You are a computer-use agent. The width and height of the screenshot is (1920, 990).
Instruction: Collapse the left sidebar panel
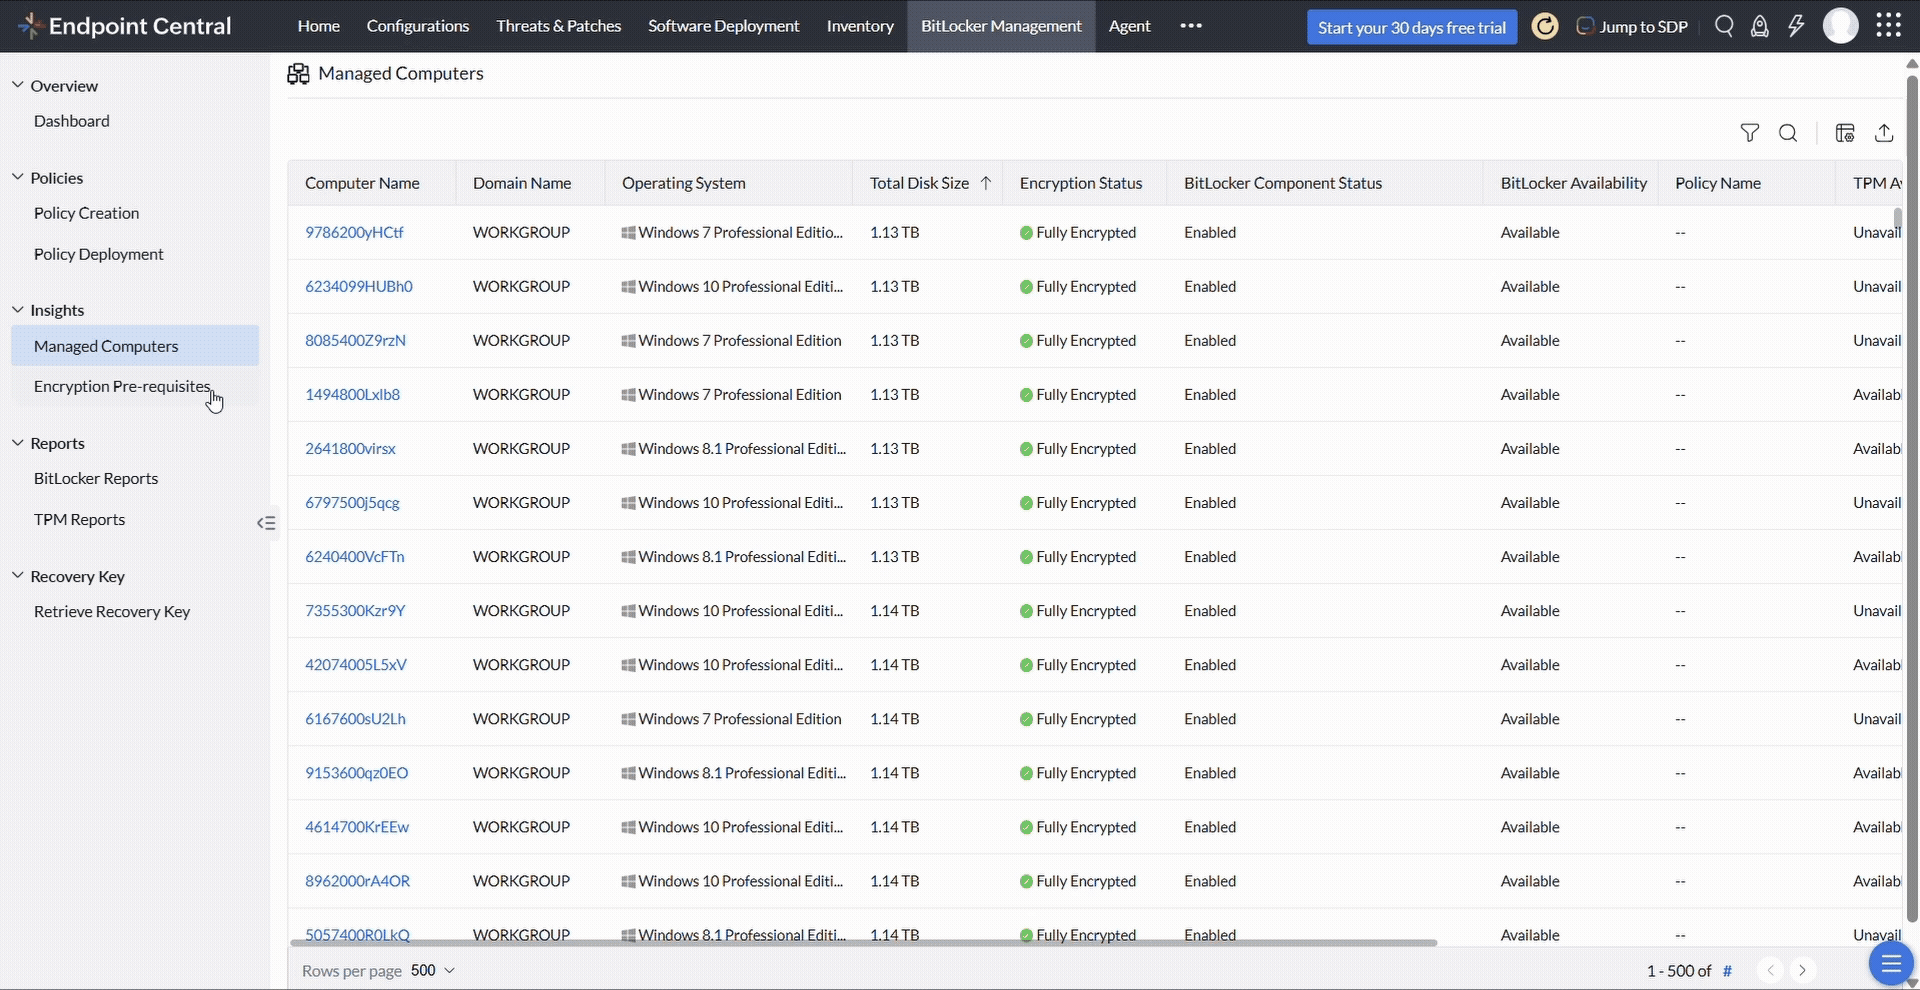(x=266, y=523)
